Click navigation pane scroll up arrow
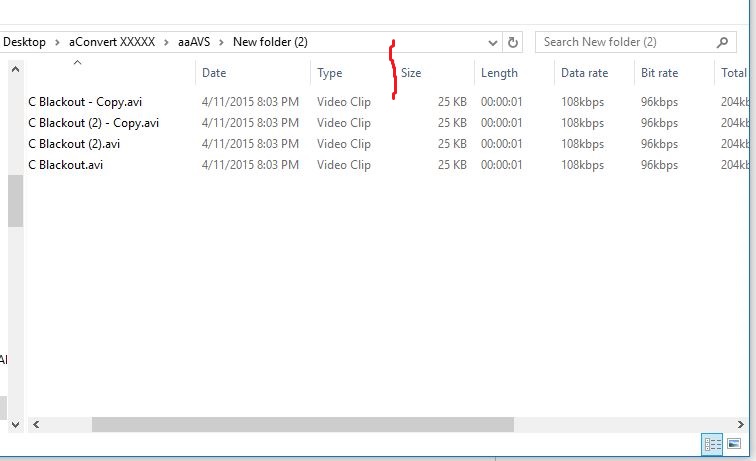This screenshot has height=461, width=756. click(x=15, y=69)
